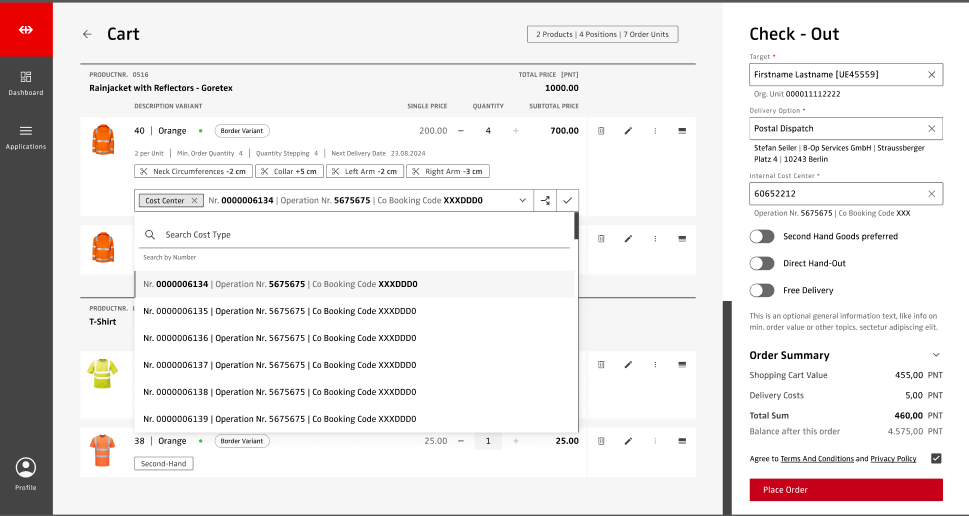Click the split cost center icon

[545, 201]
